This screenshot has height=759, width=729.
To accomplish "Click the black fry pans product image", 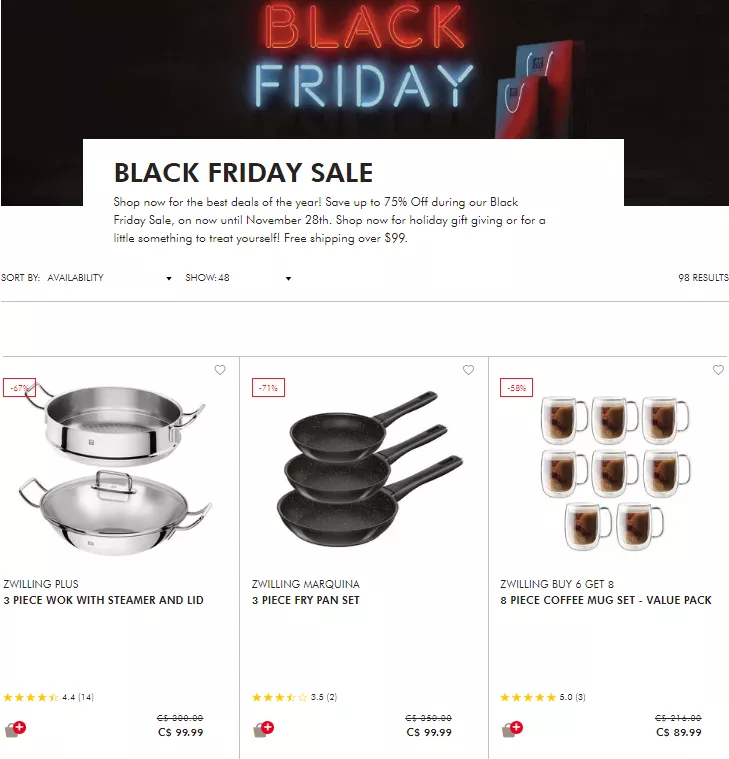I will tap(370, 469).
